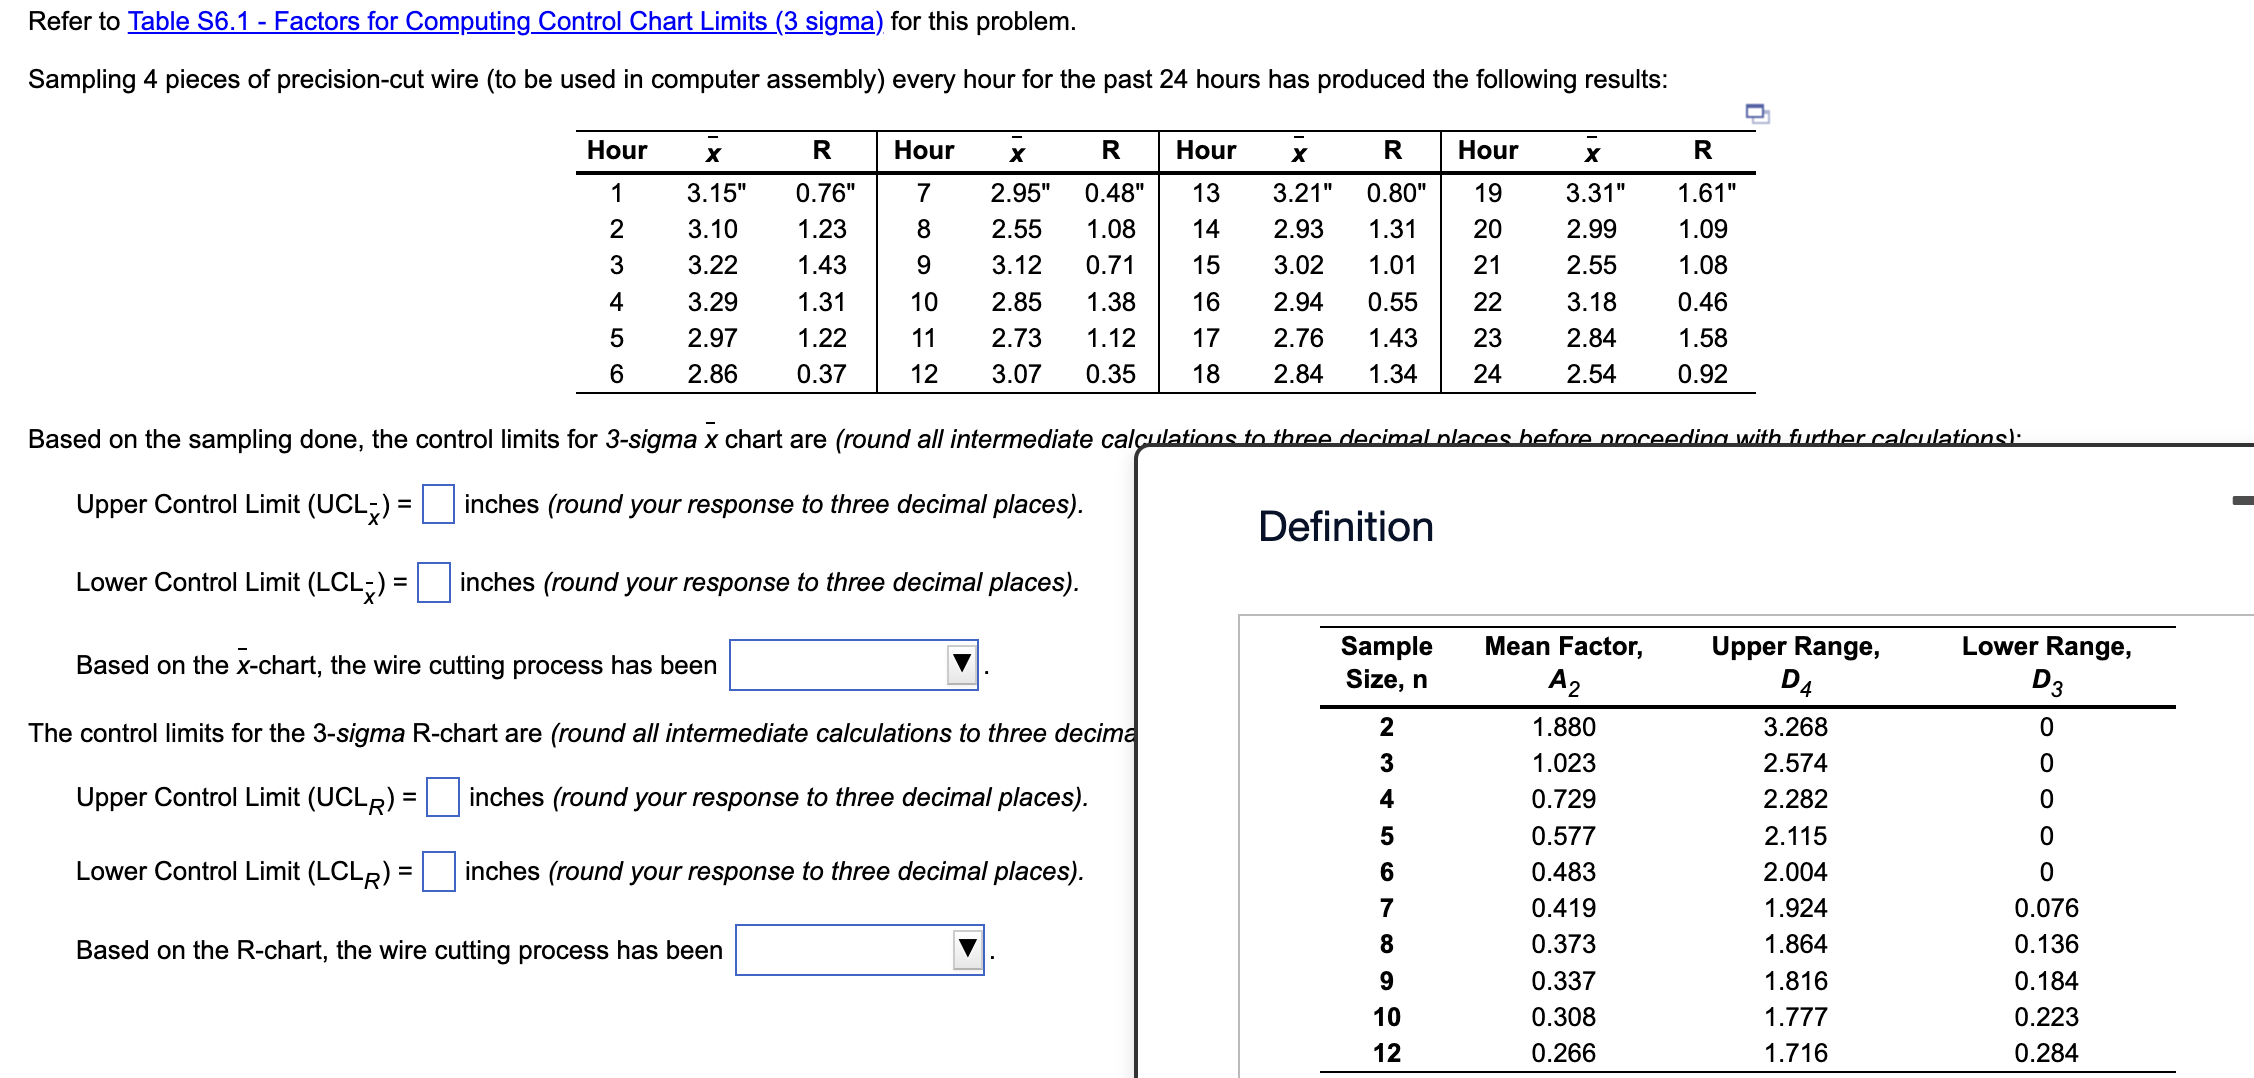Open the R-chart process status dropdown
The height and width of the screenshot is (1078, 2254).
coord(858,948)
